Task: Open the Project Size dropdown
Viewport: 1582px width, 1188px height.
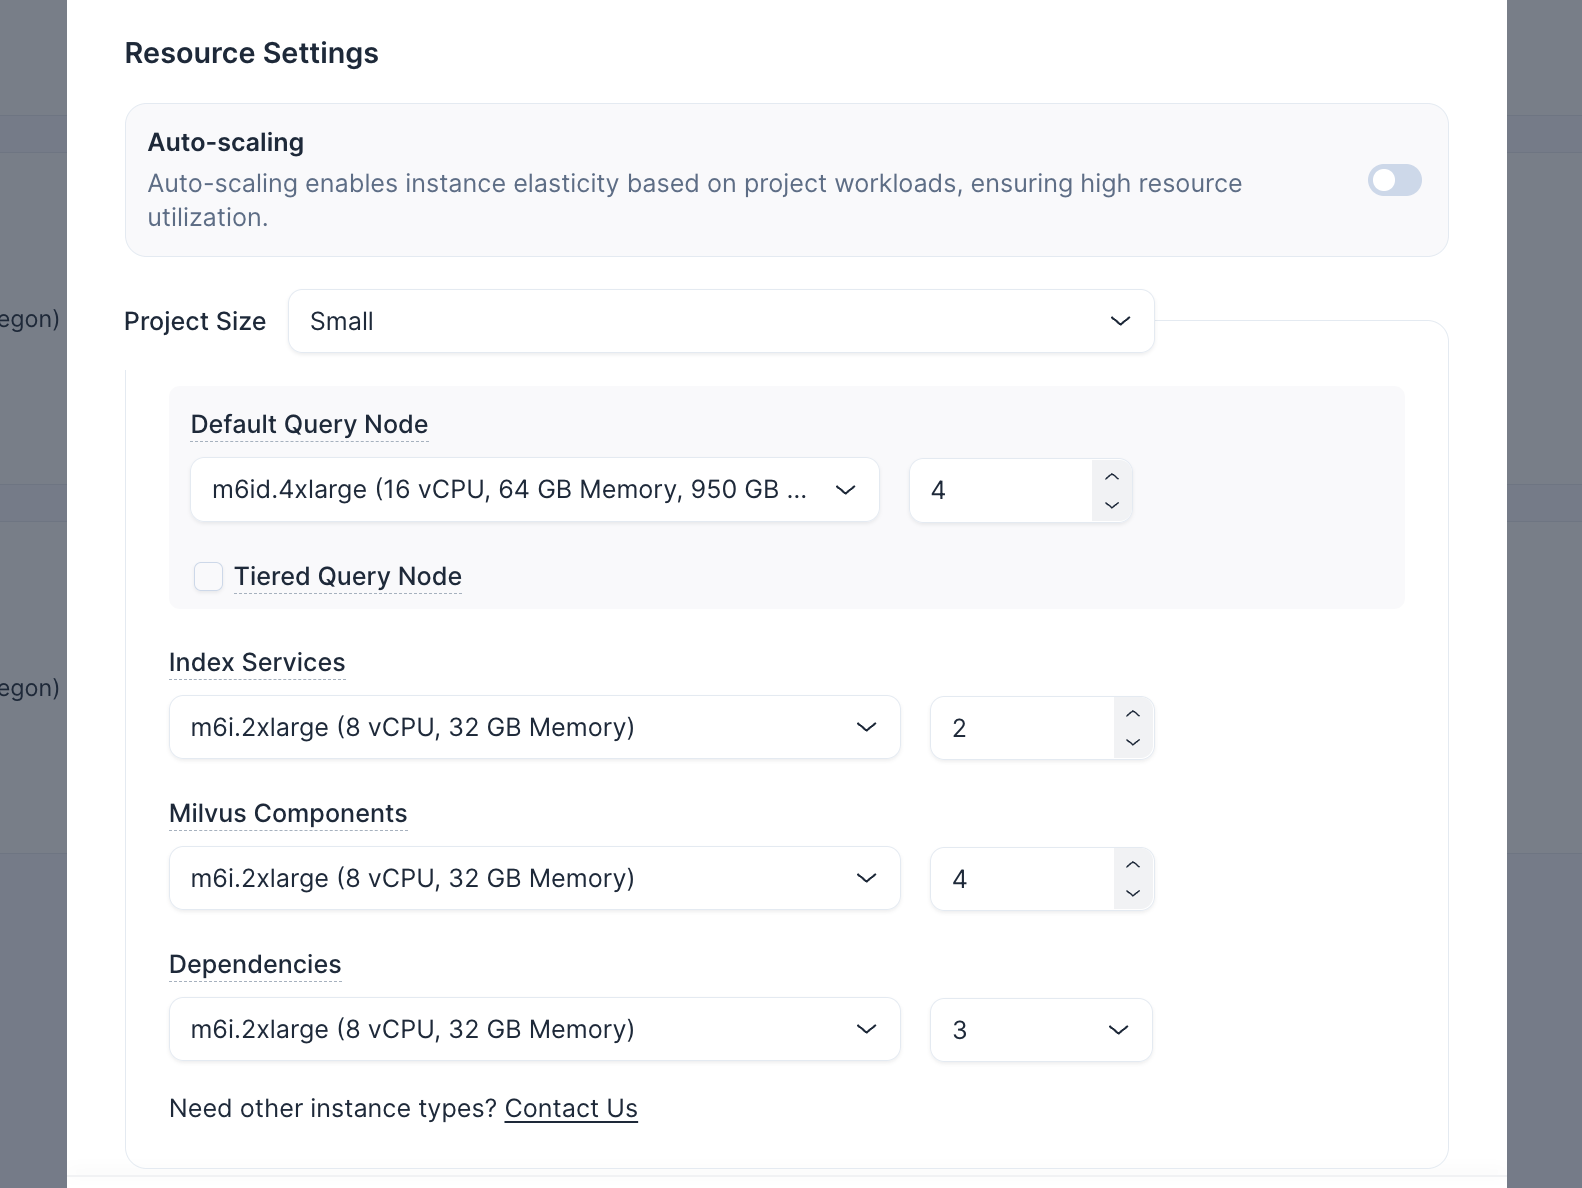Action: [720, 321]
